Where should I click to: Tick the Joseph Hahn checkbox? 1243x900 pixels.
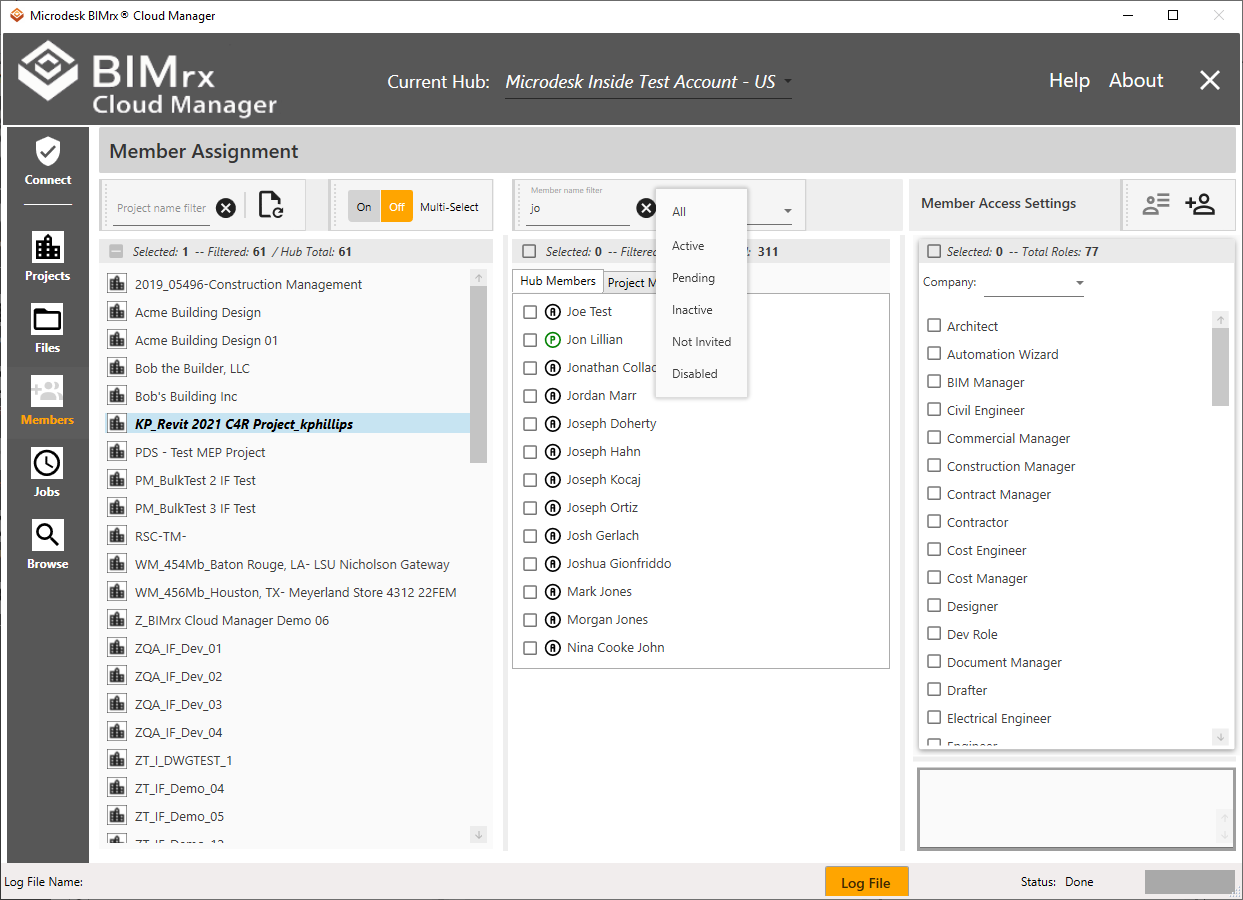(530, 452)
